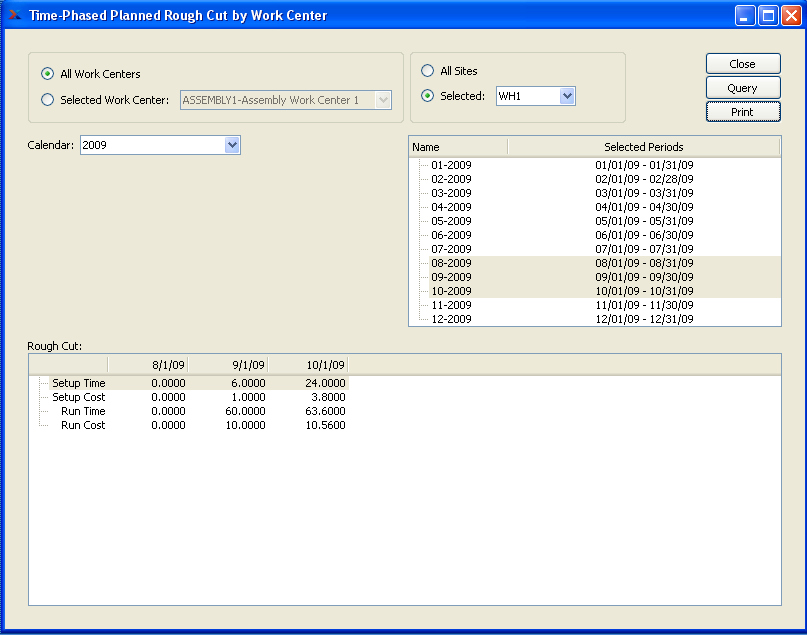This screenshot has height=635, width=807.
Task: Select the All Work Centers radio button
Action: pyautogui.click(x=48, y=74)
